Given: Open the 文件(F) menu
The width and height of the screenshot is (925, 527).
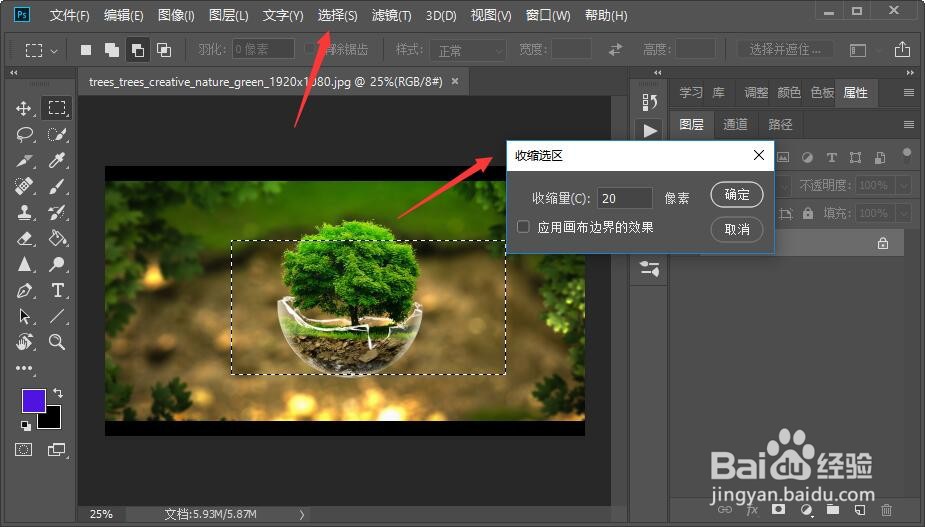Looking at the screenshot, I should click(69, 15).
